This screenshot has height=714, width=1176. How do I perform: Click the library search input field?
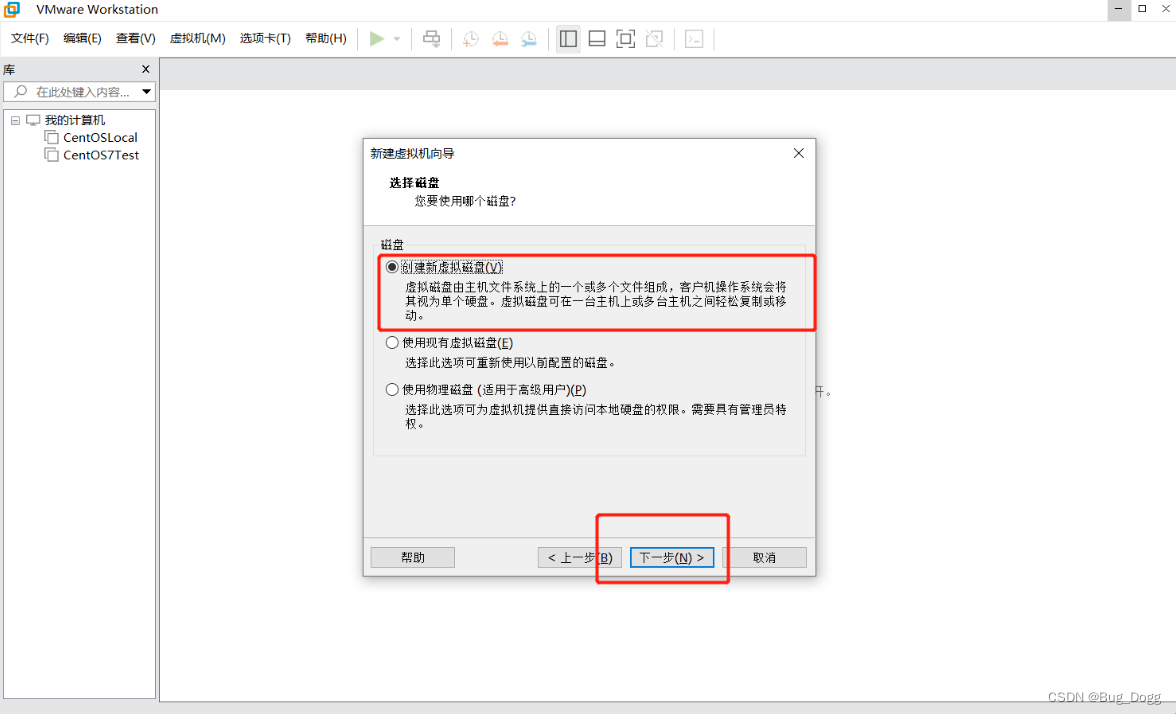click(80, 92)
